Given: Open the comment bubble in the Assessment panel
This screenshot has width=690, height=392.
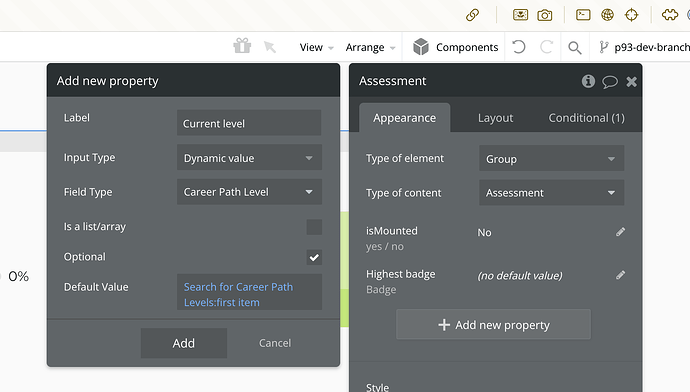Looking at the screenshot, I should 610,81.
